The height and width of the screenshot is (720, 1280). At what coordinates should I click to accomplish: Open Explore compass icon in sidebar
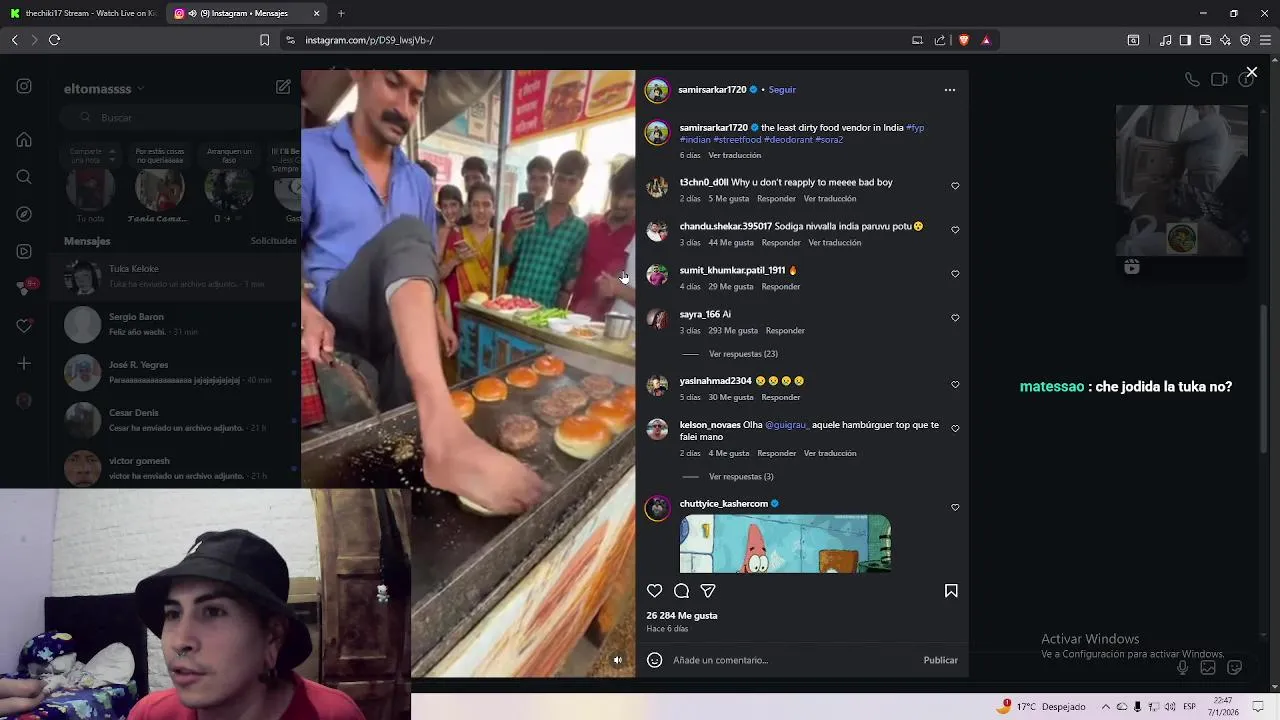click(x=24, y=214)
